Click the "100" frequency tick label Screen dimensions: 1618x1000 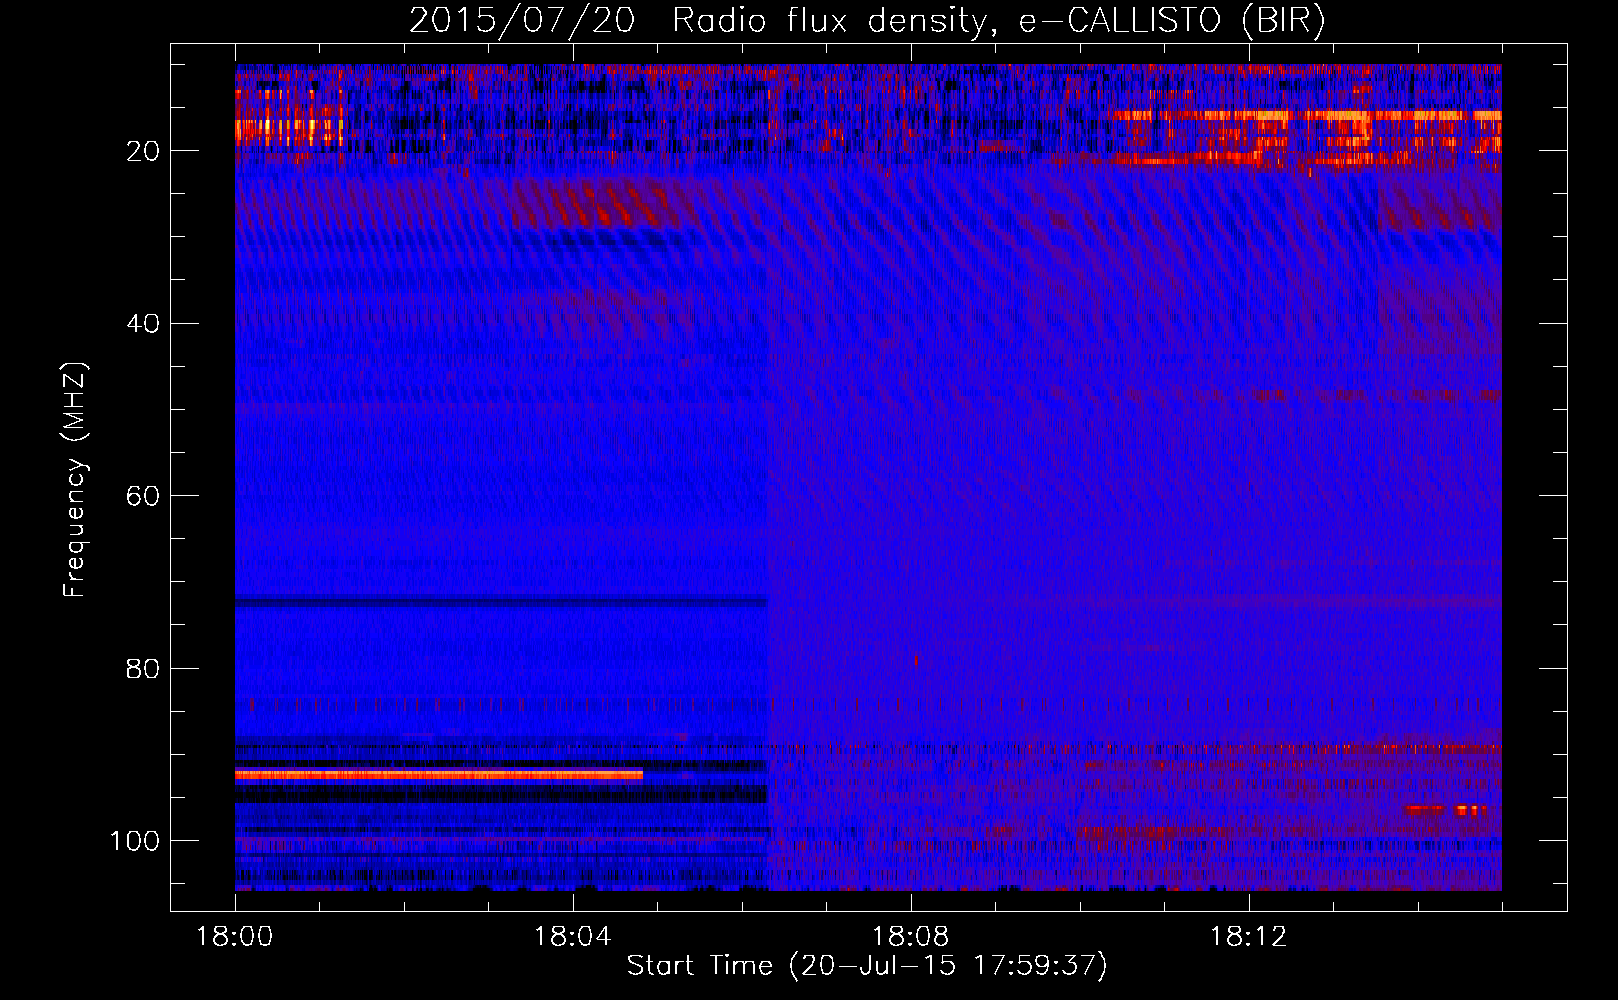tap(135, 841)
